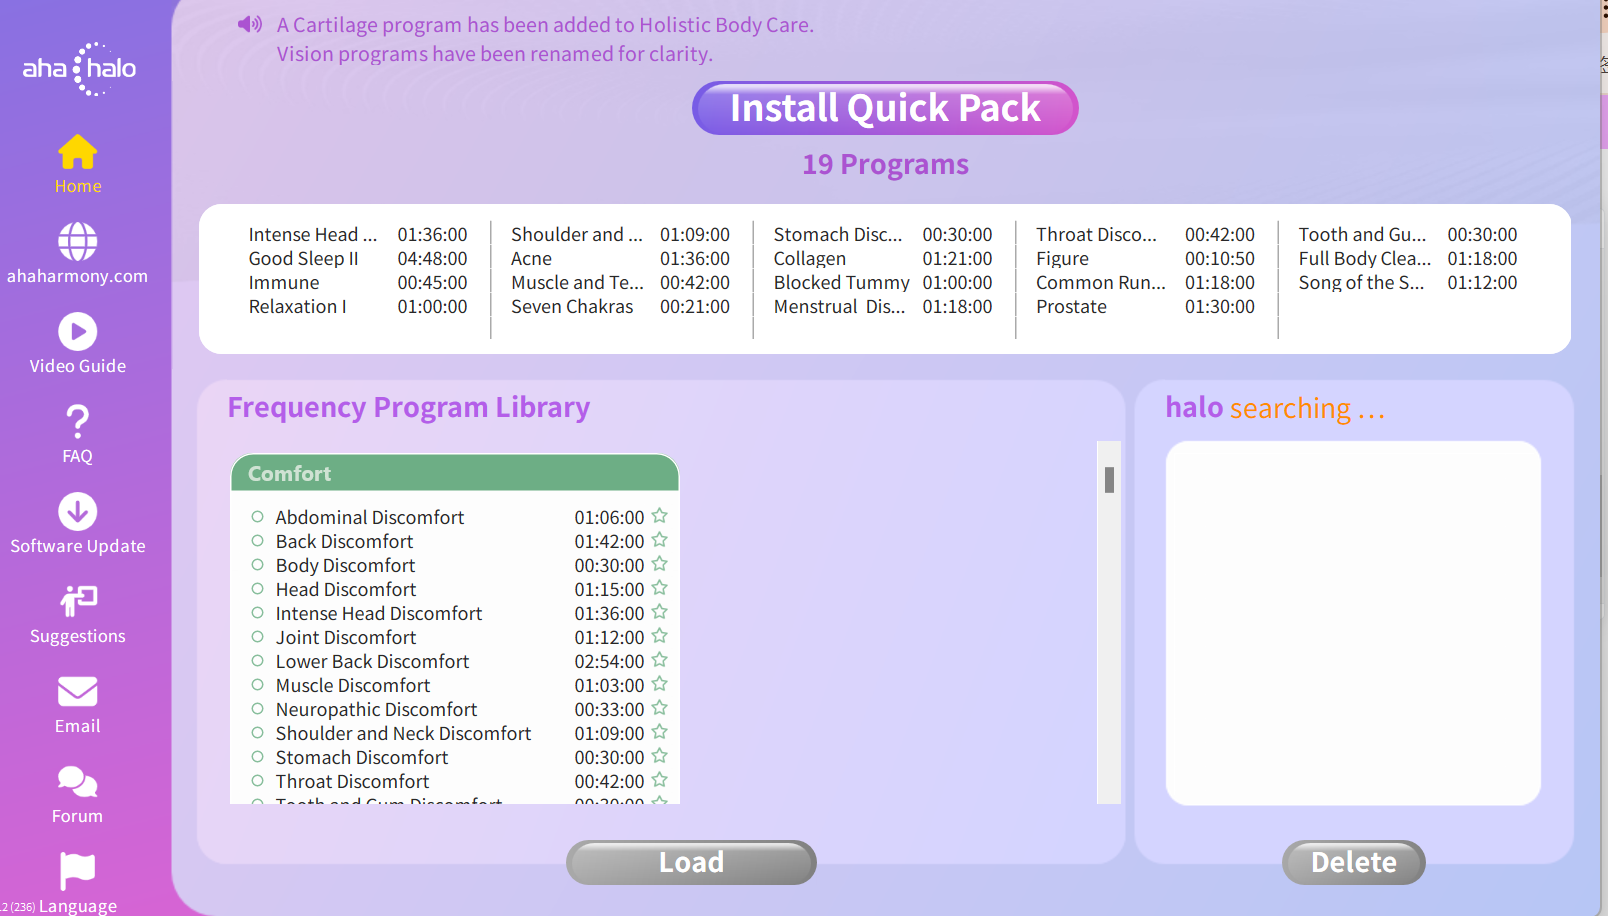Viewport: 1608px width, 916px height.
Task: Click the Delete button
Action: pyautogui.click(x=1353, y=862)
